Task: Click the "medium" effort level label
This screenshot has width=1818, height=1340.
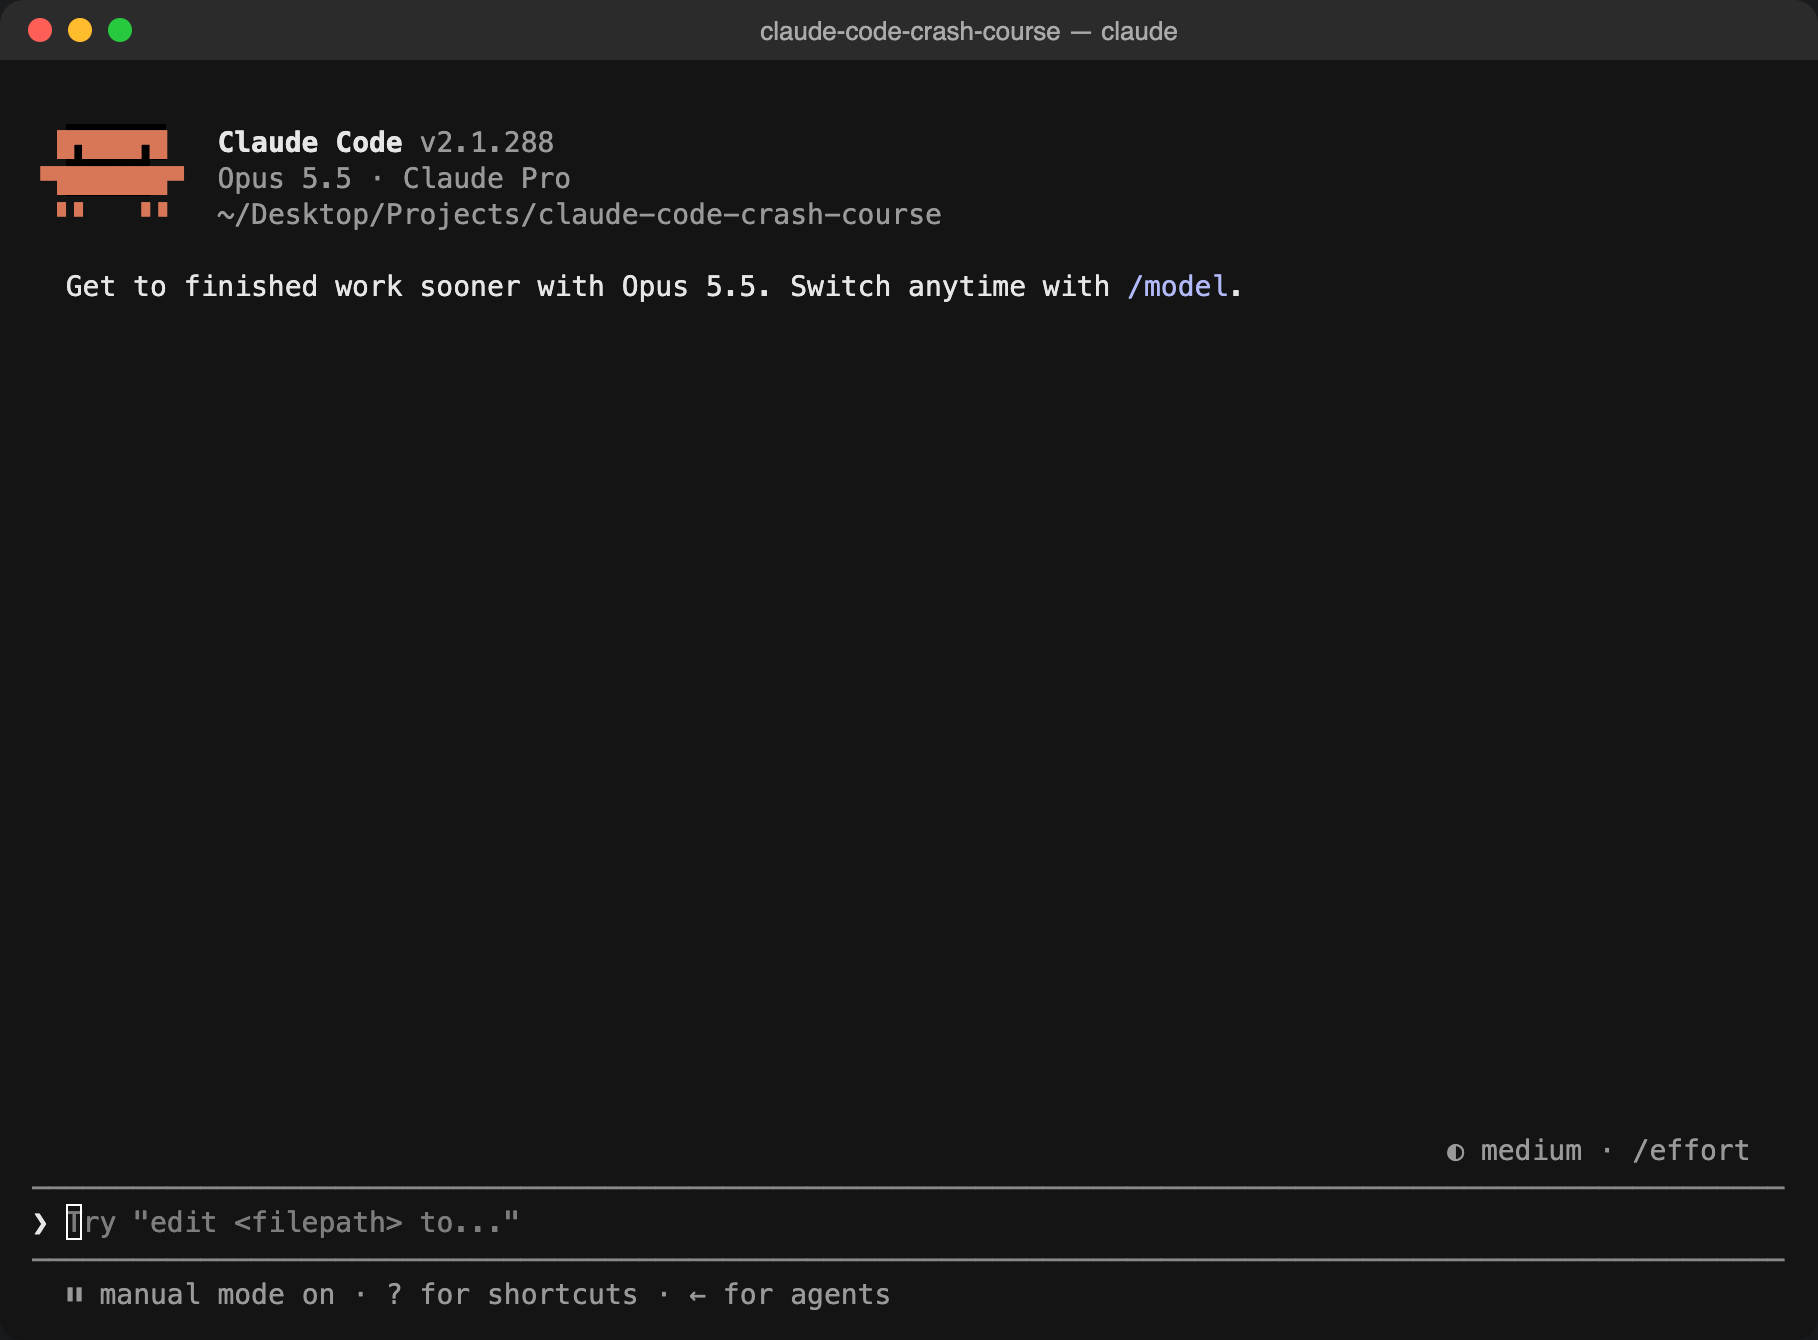Action: pos(1531,1151)
